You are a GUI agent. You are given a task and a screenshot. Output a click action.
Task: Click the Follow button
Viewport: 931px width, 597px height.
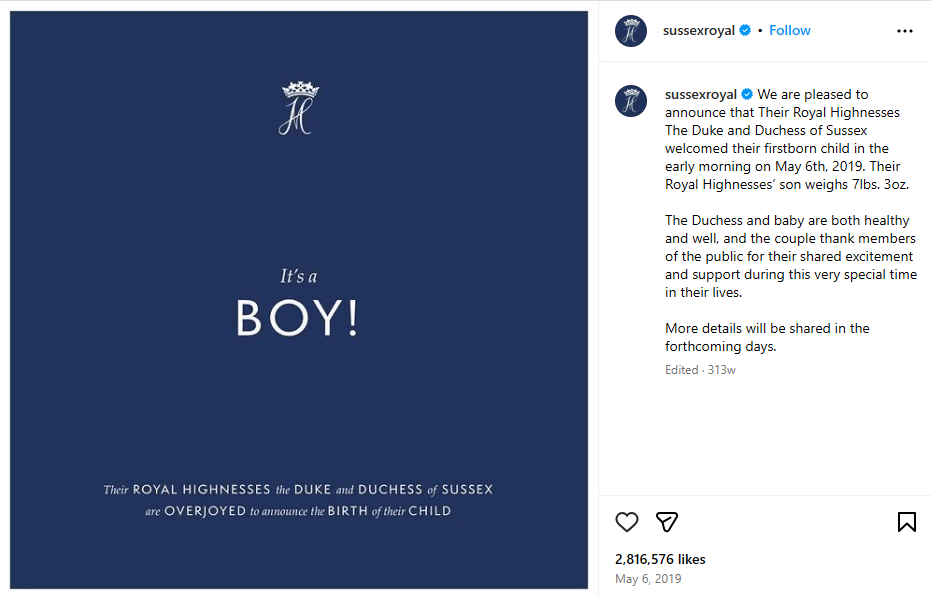790,30
